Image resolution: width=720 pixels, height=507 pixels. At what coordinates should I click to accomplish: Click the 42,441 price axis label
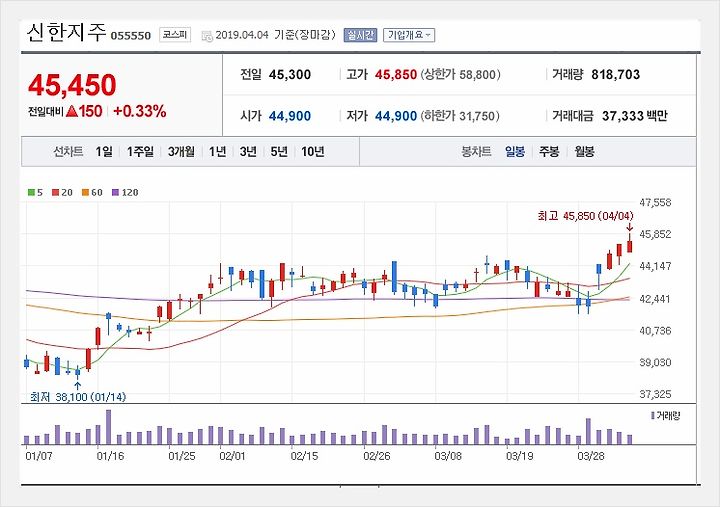click(x=655, y=299)
